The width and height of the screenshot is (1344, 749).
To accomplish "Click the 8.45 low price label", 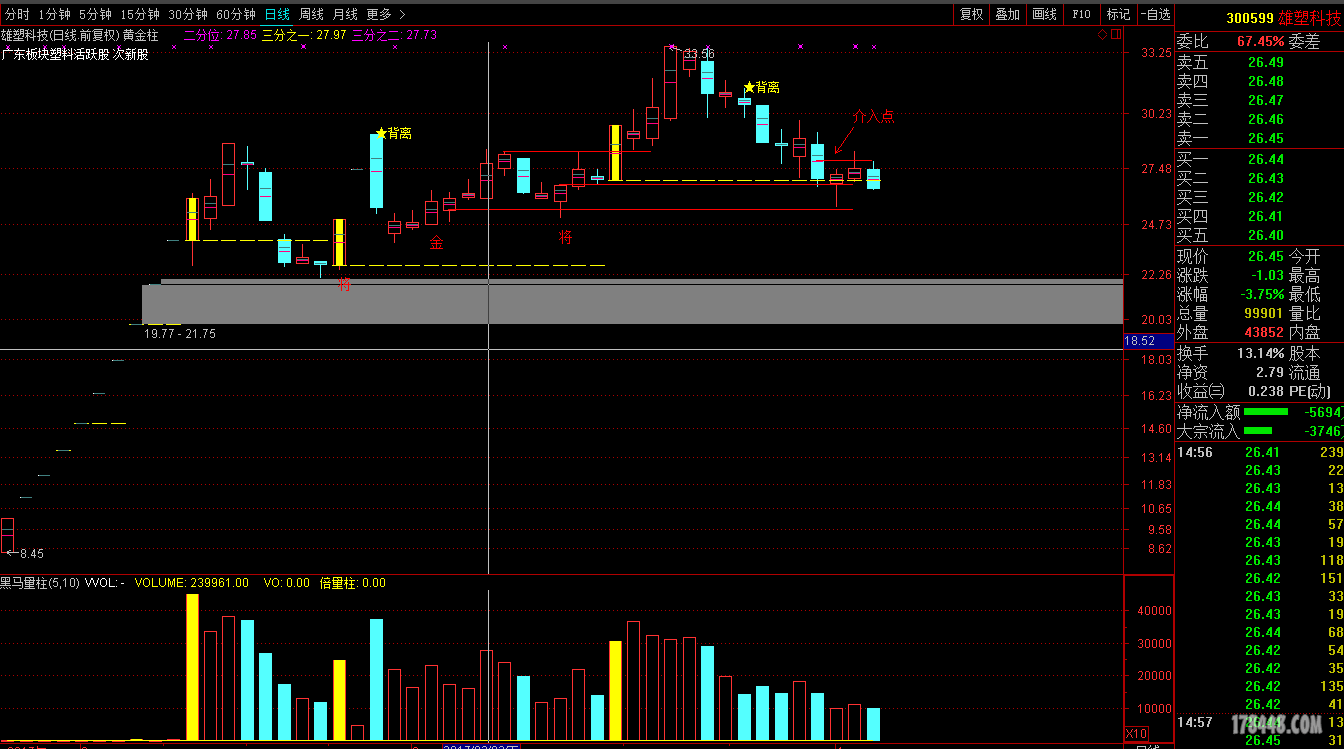I will 31,553.
